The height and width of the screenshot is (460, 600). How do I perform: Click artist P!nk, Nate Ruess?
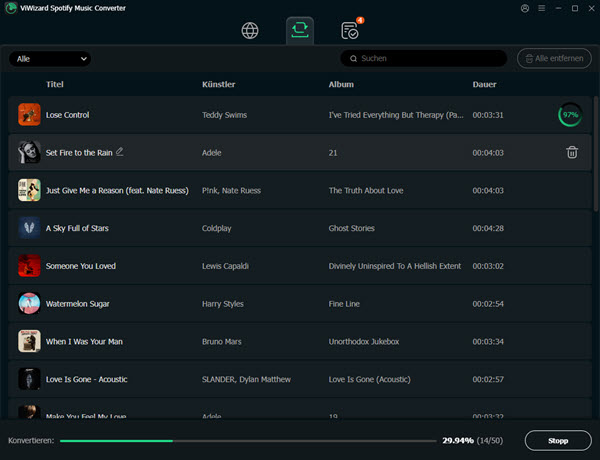point(231,191)
